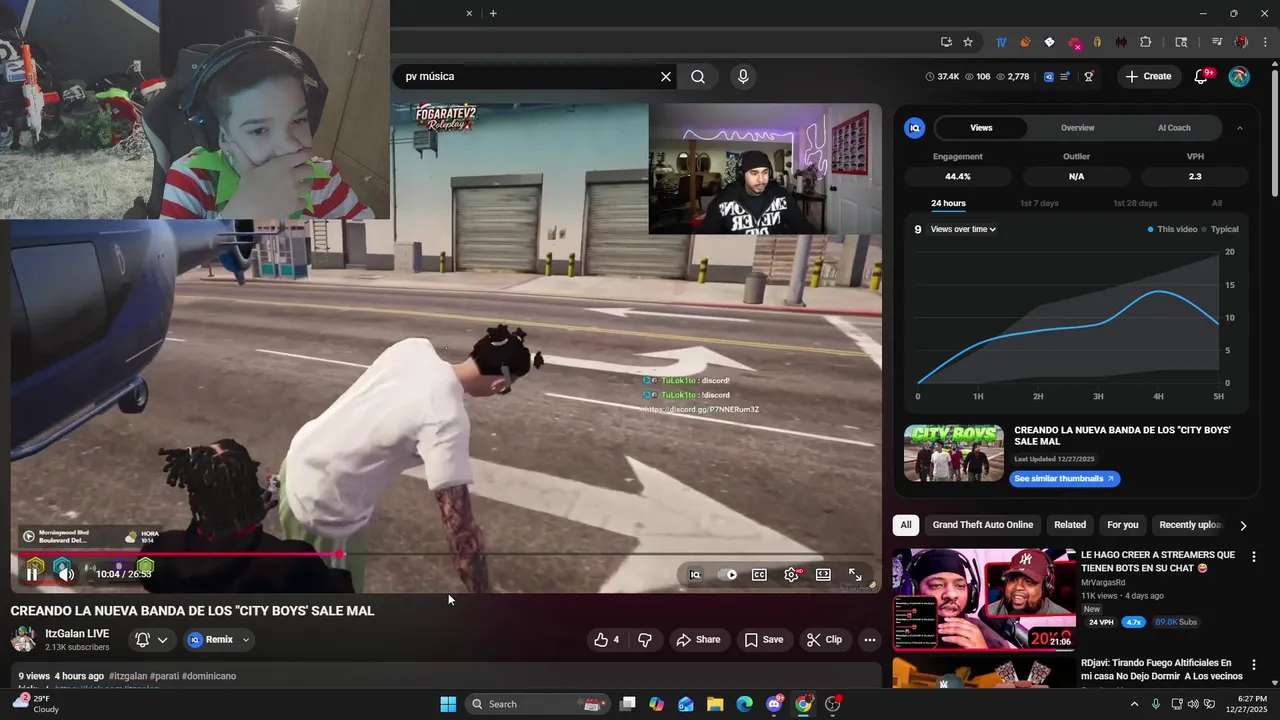
Task: Toggle 'This video' legend series
Action: pos(1173,229)
